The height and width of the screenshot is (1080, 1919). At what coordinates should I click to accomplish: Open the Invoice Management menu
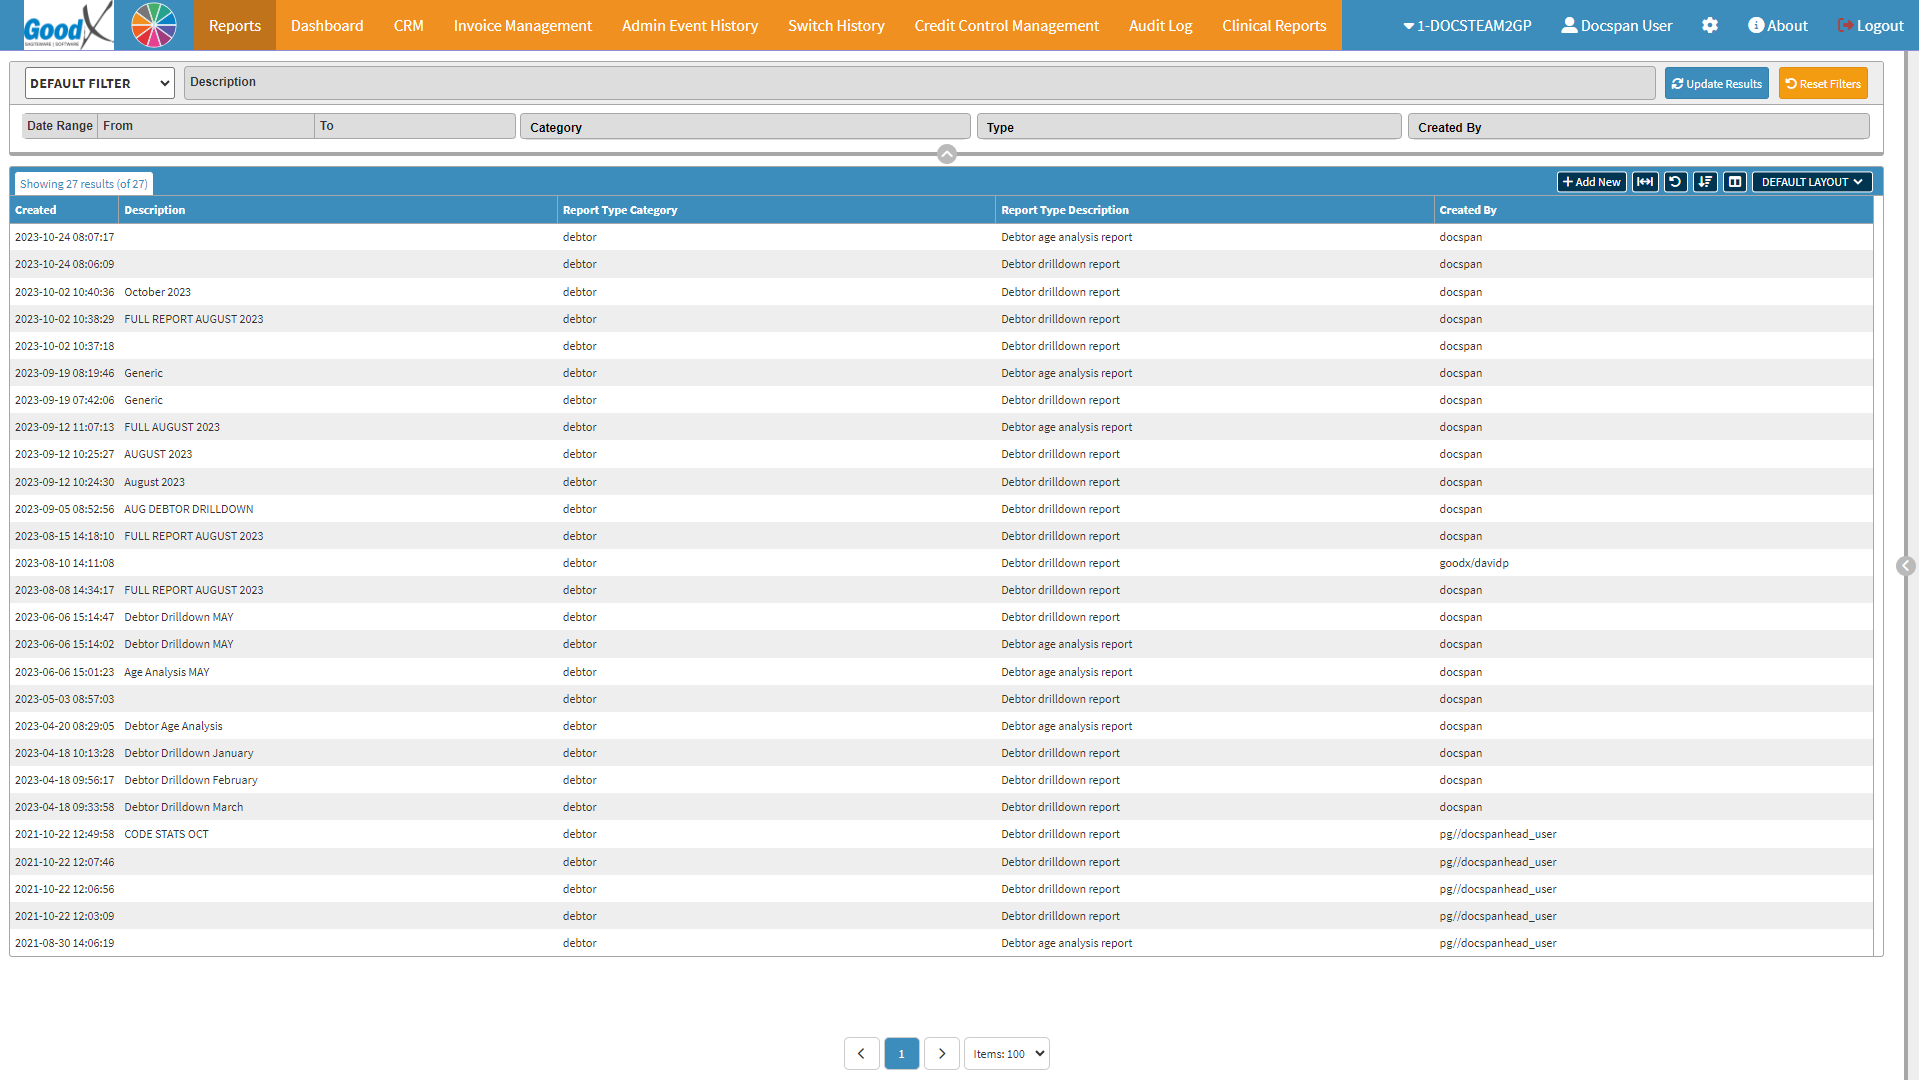(522, 26)
